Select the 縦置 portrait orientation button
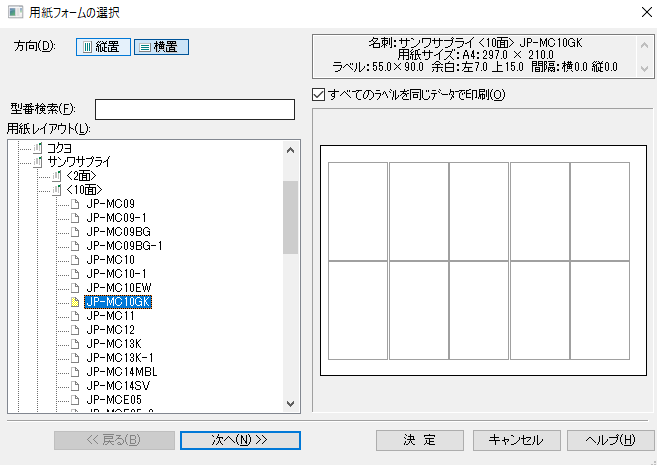 103,46
